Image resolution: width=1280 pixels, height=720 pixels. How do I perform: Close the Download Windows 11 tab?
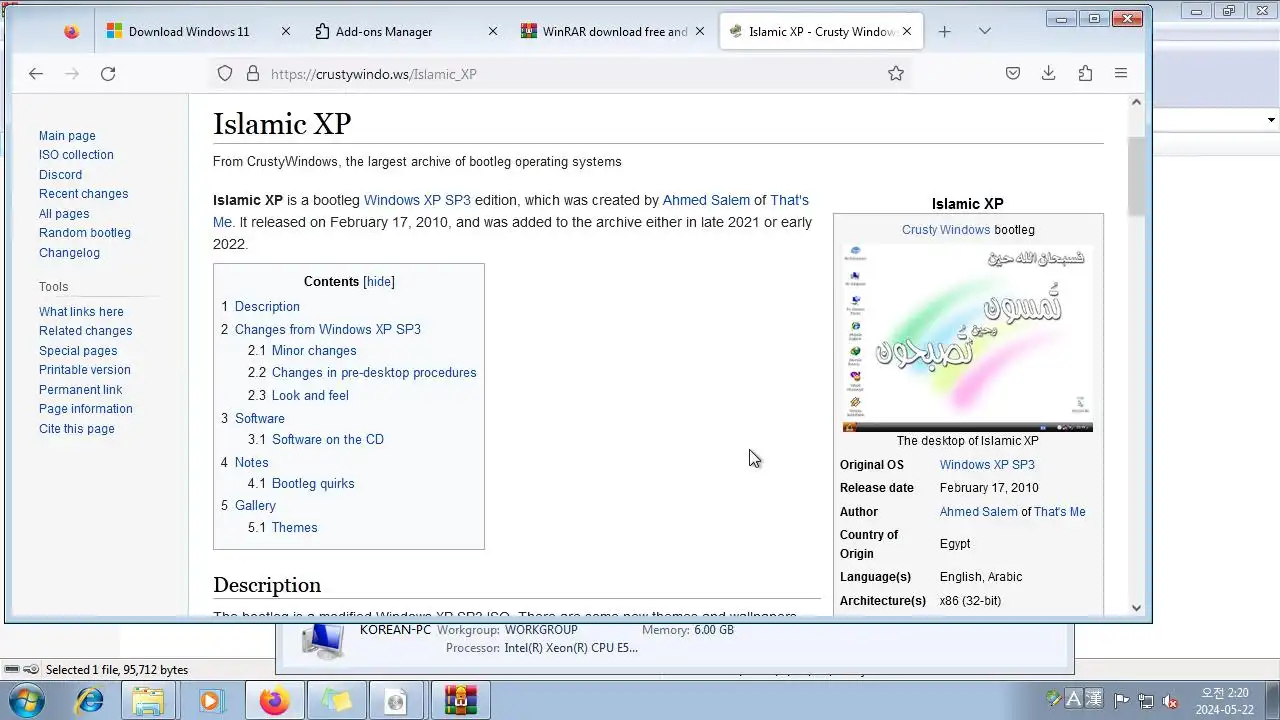pos(286,31)
